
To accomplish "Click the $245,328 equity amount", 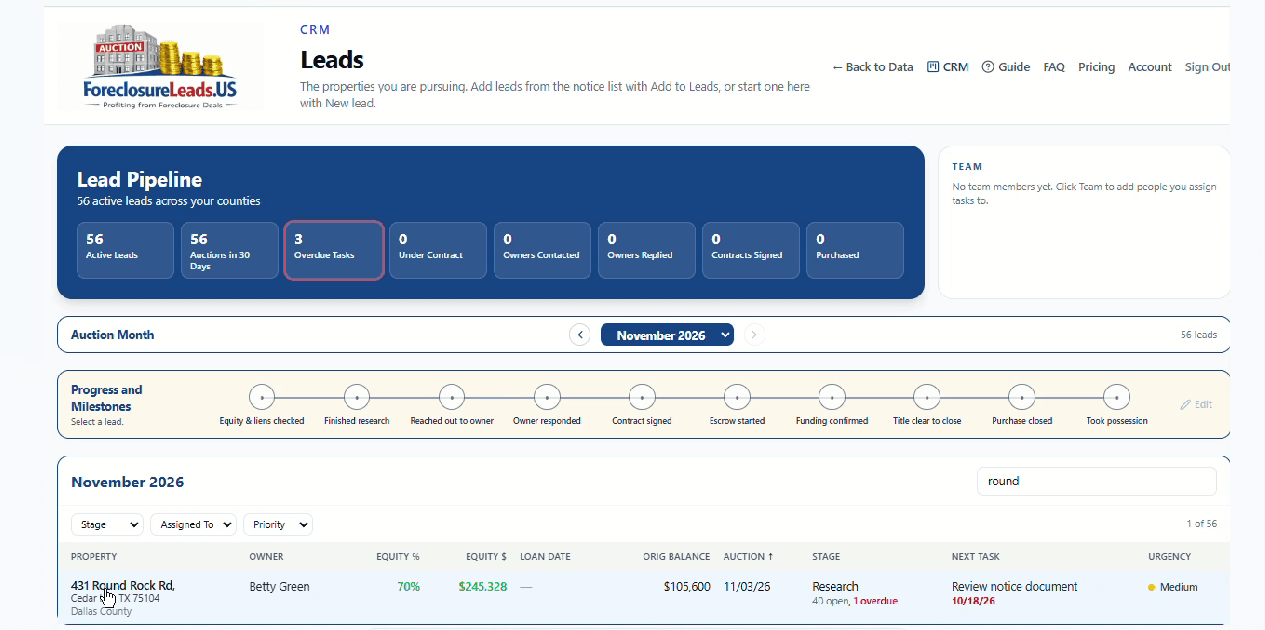I will 483,587.
